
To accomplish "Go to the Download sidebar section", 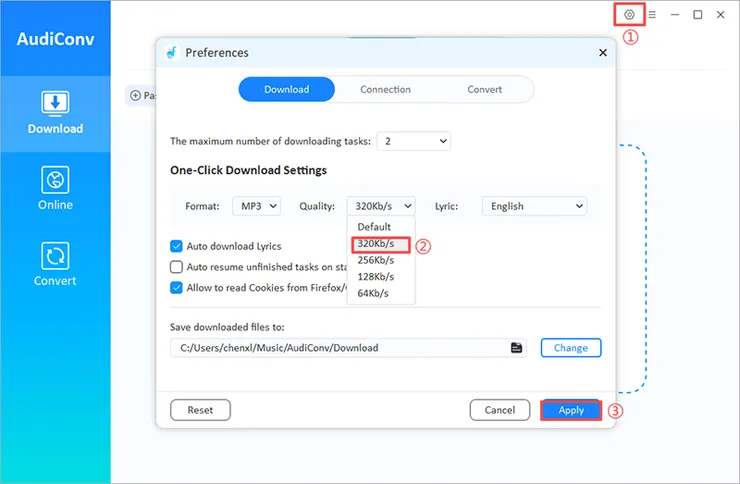I will click(55, 112).
